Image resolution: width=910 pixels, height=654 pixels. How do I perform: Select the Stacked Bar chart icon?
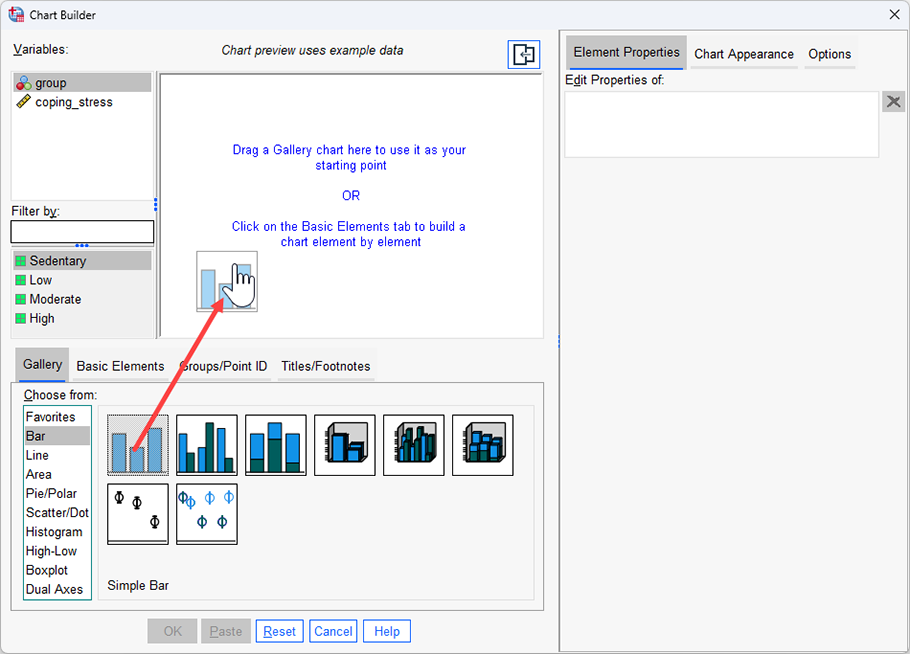(275, 444)
